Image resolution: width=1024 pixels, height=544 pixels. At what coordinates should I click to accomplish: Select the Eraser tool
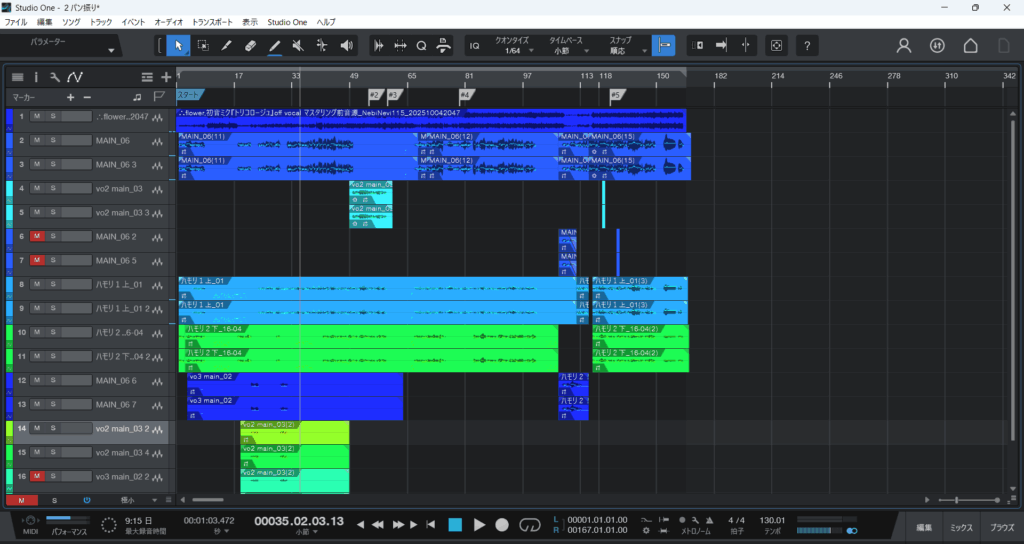(250, 46)
